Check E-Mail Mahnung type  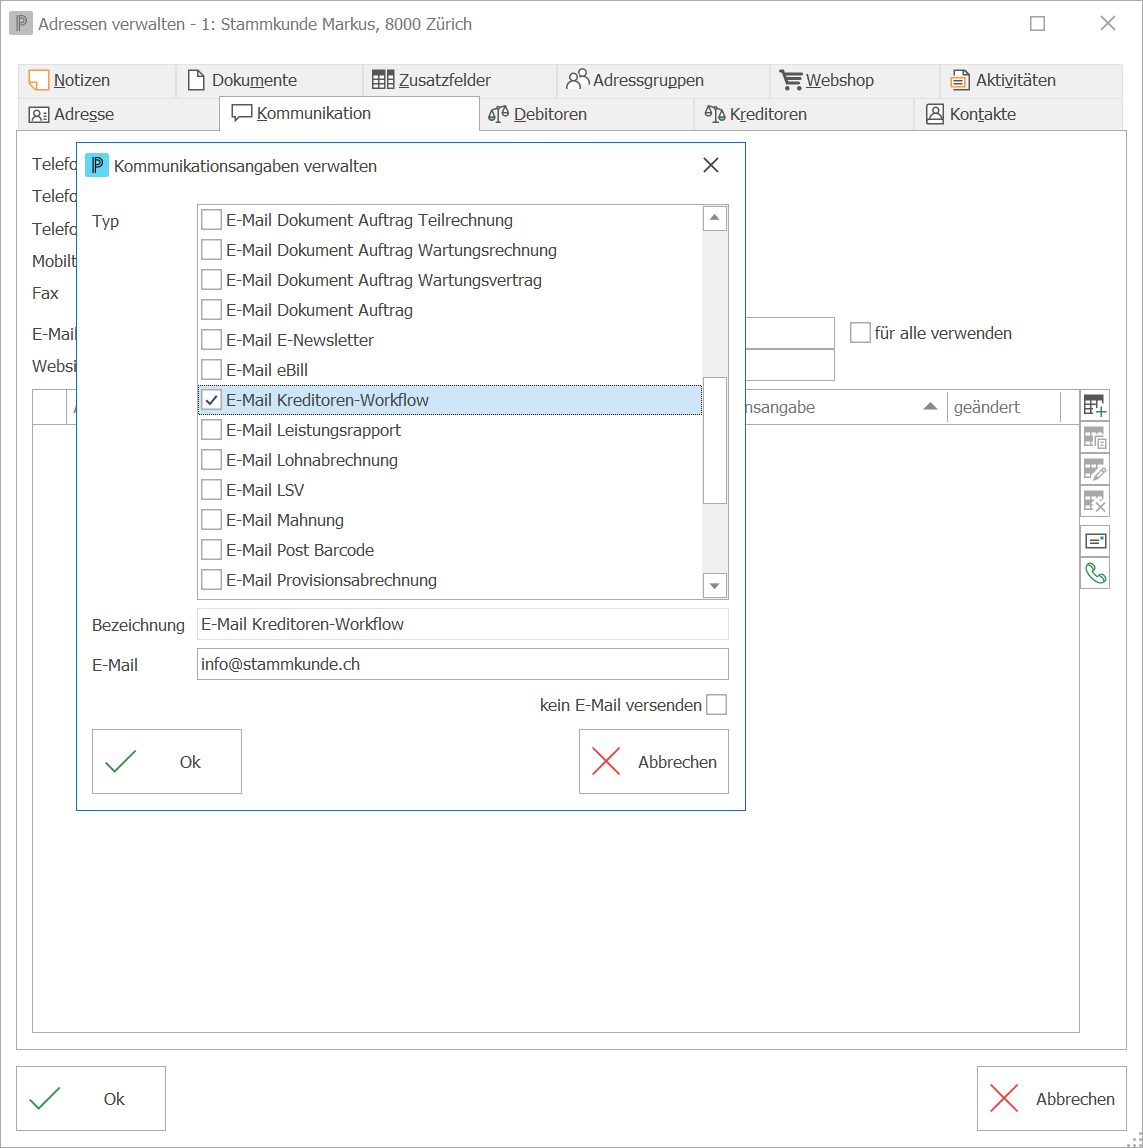click(212, 520)
